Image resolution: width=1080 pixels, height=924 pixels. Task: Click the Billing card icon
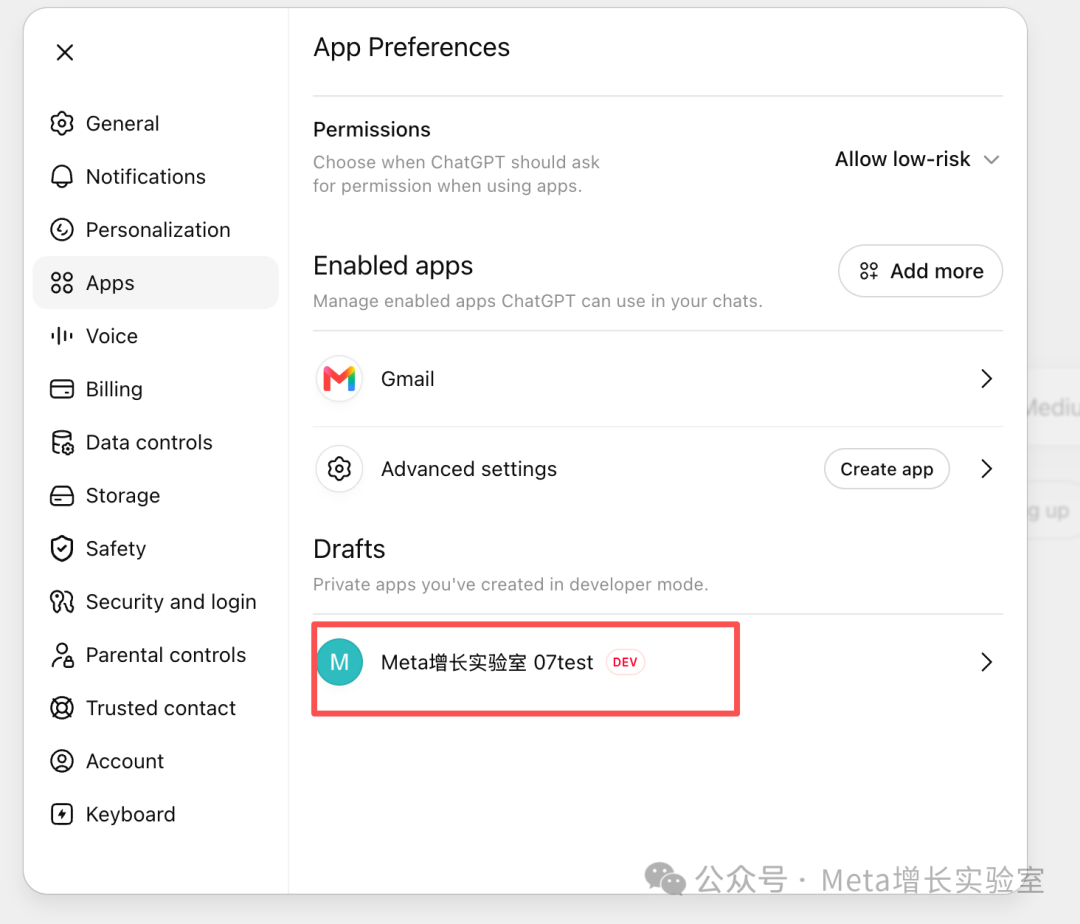click(62, 389)
